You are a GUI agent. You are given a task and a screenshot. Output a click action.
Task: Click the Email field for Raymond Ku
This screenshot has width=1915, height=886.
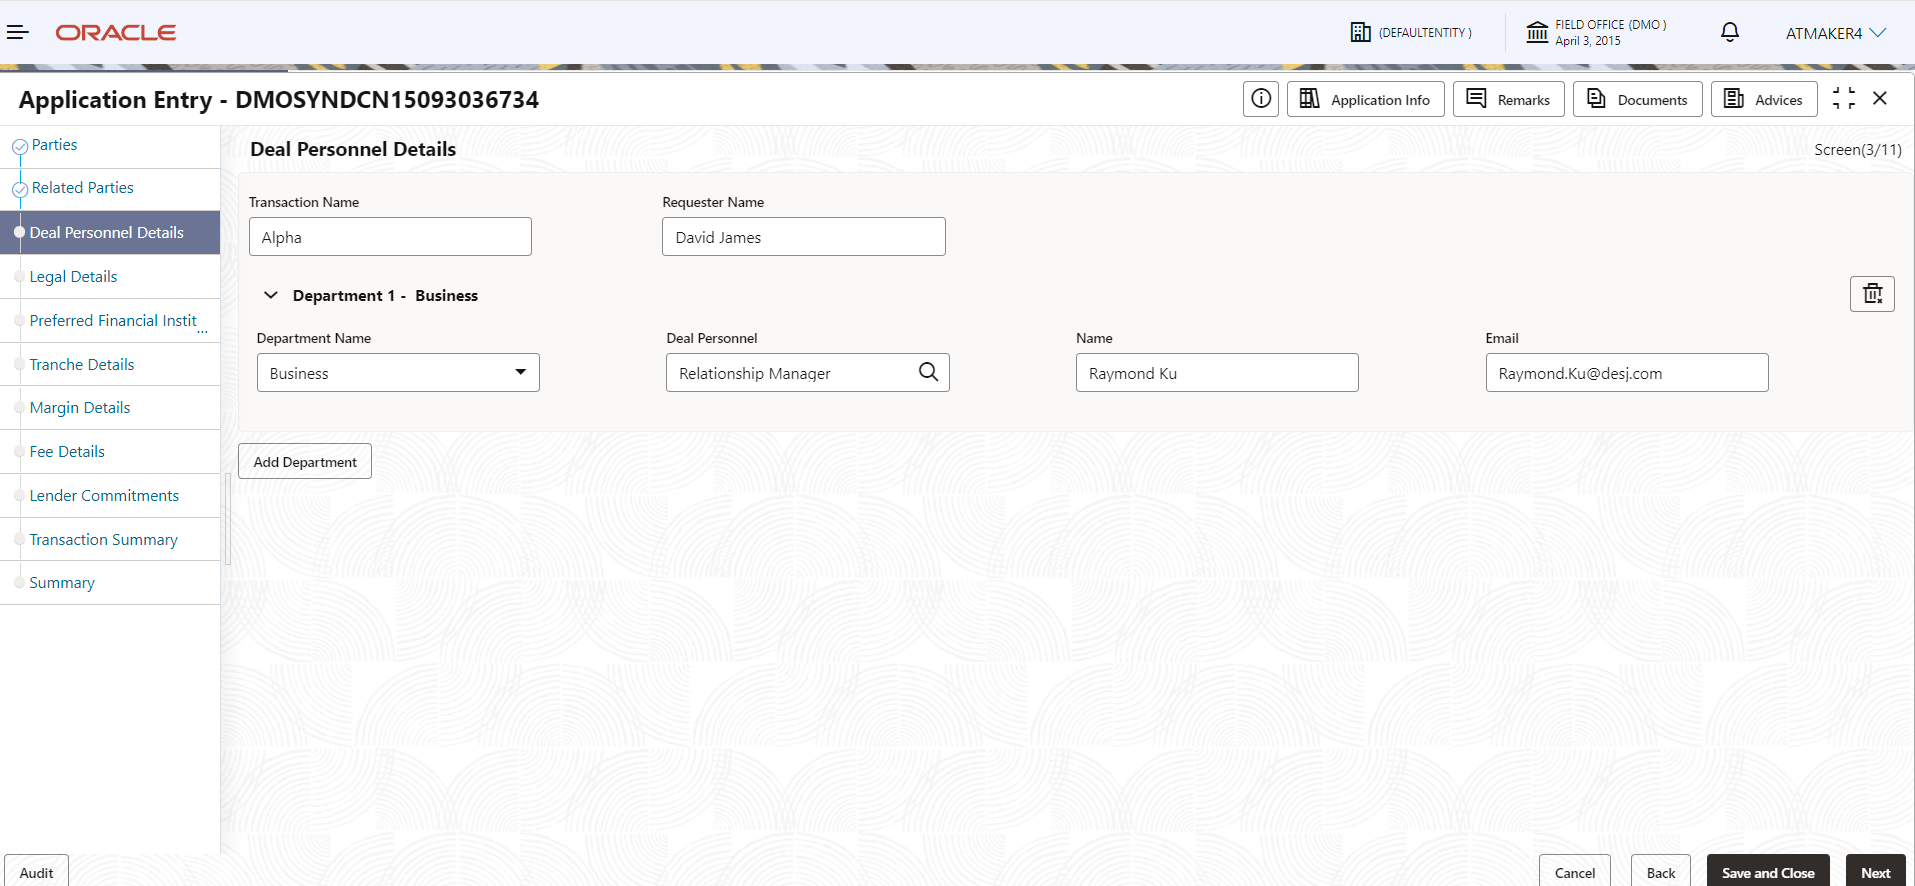tap(1626, 373)
